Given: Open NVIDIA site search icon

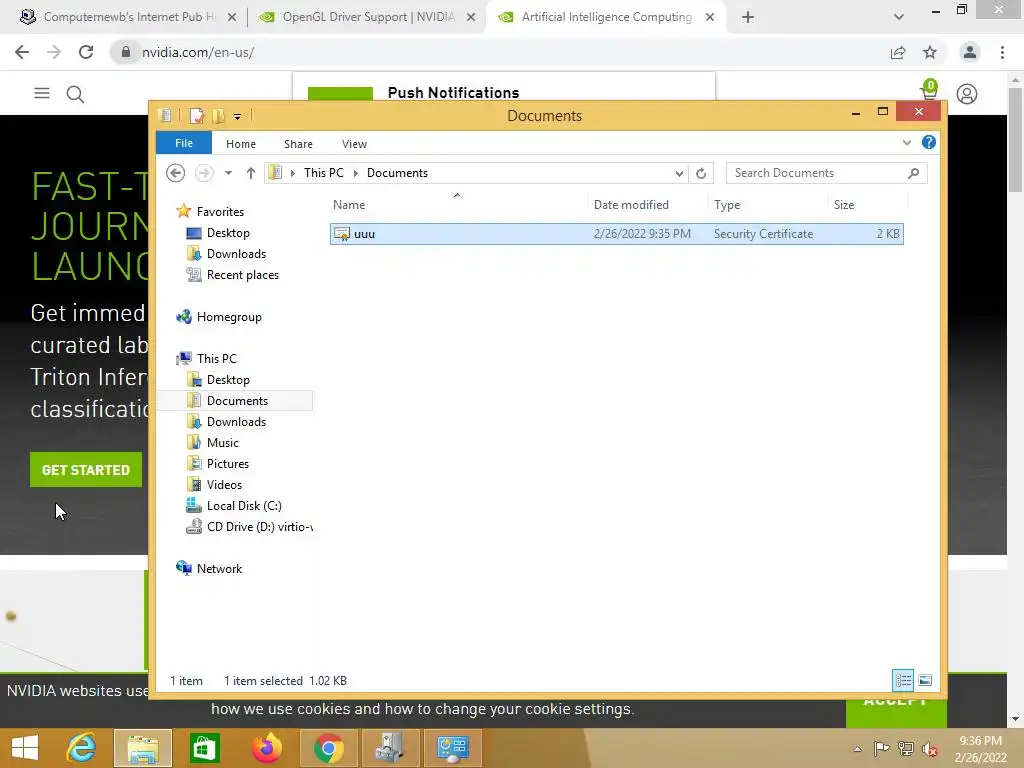Looking at the screenshot, I should [75, 95].
